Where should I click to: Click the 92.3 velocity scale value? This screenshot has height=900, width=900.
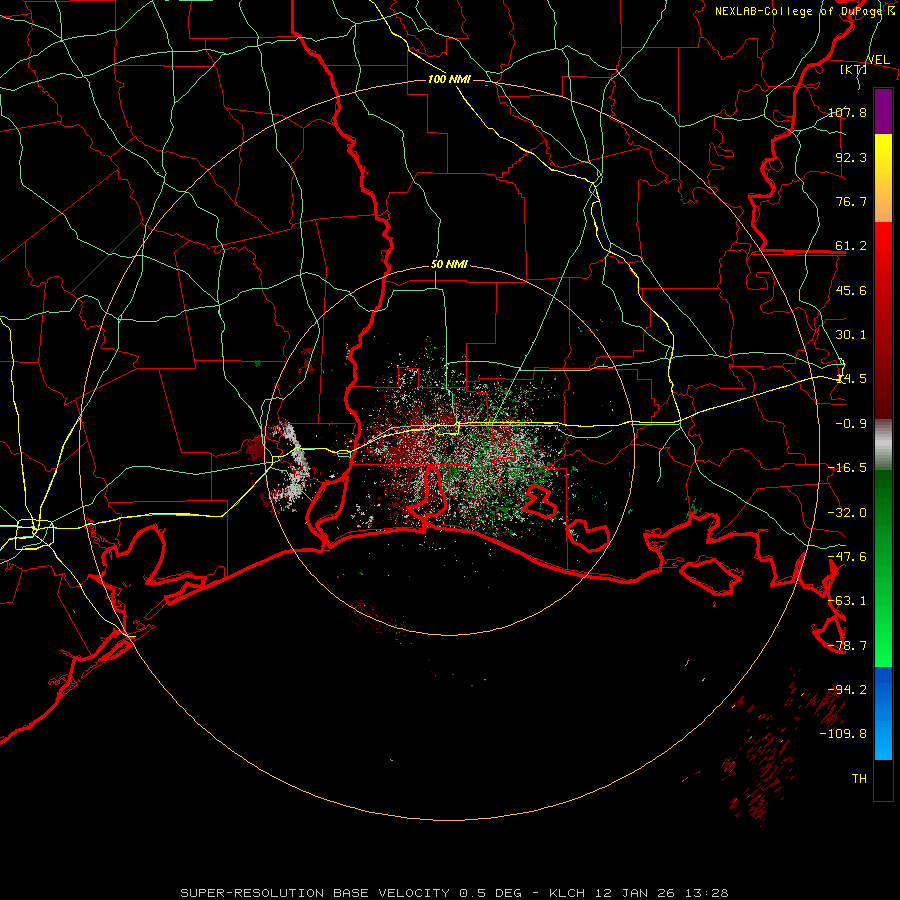coord(851,157)
